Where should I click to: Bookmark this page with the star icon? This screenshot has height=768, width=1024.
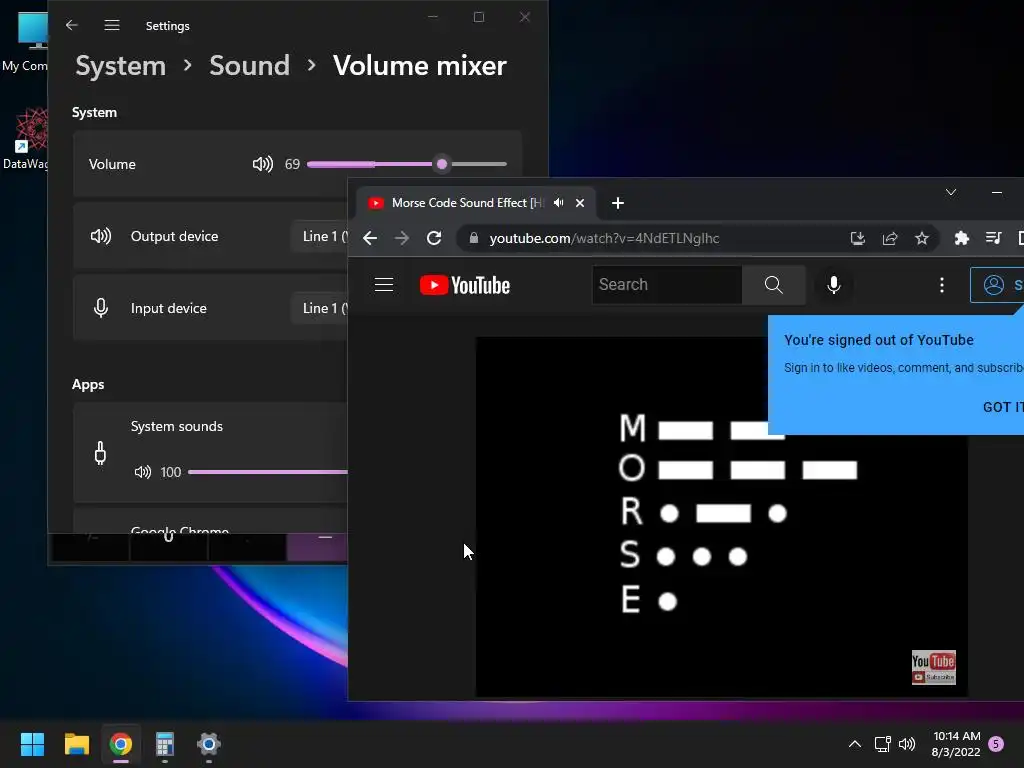(921, 238)
